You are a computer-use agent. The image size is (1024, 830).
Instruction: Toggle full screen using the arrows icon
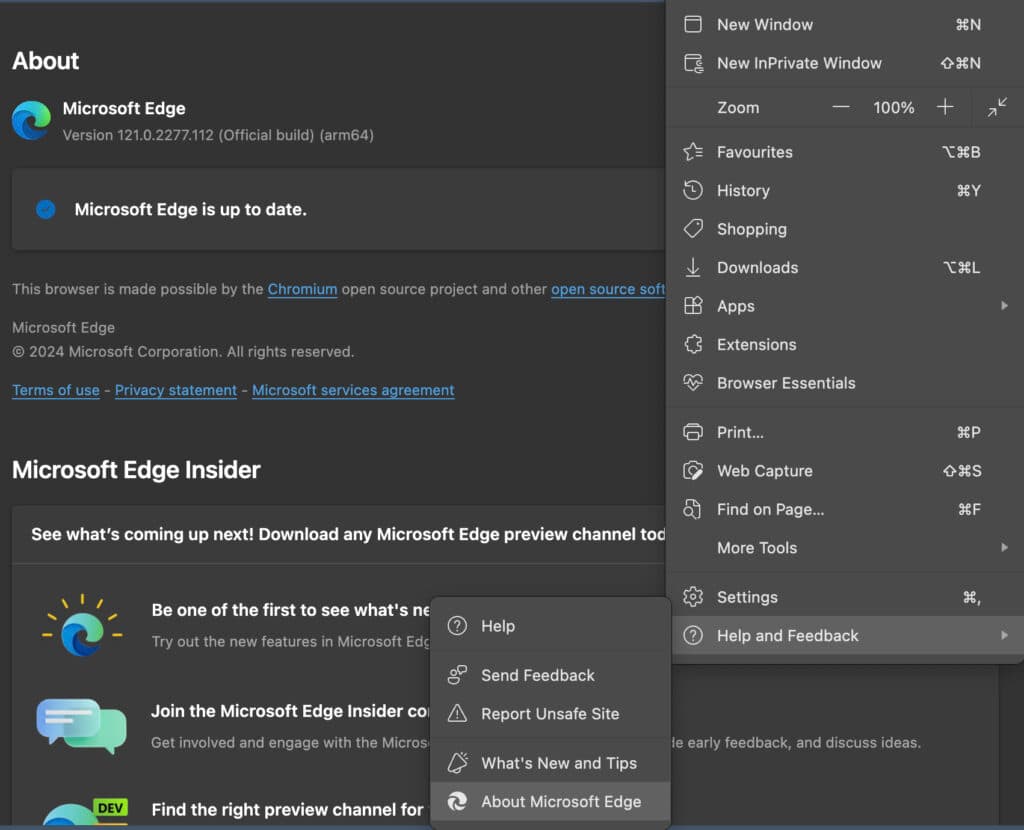[x=997, y=107]
